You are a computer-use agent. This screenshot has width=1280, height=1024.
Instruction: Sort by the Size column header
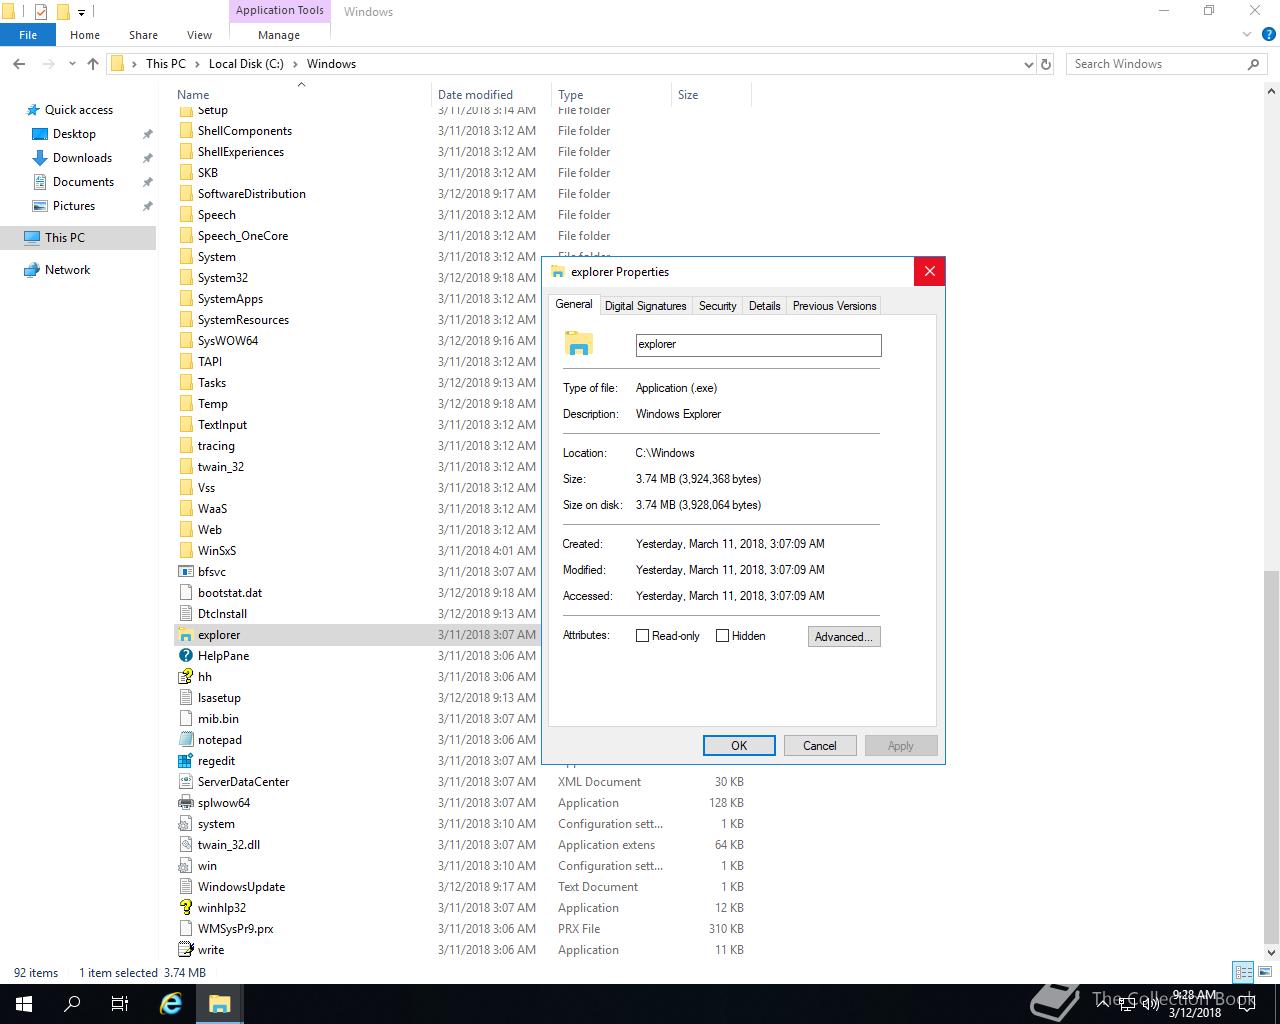(x=711, y=95)
